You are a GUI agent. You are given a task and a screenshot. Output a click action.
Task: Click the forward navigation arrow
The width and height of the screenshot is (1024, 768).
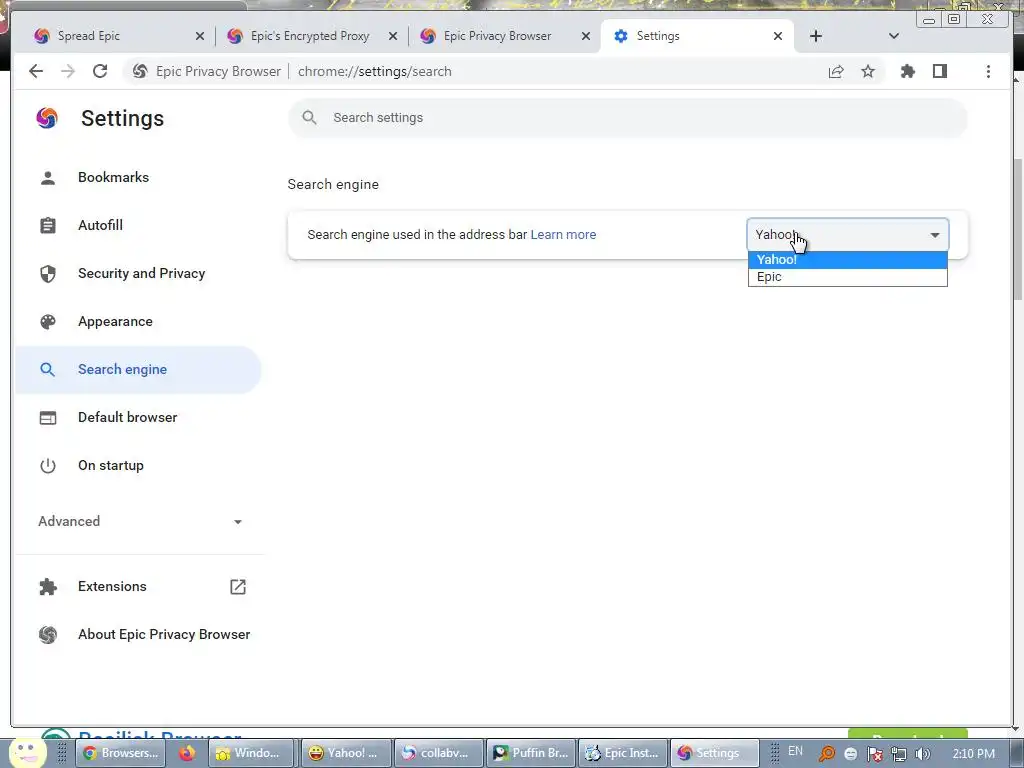68,71
